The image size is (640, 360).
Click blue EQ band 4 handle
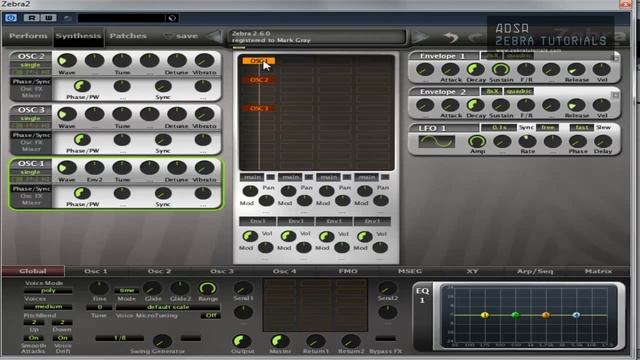click(x=576, y=315)
